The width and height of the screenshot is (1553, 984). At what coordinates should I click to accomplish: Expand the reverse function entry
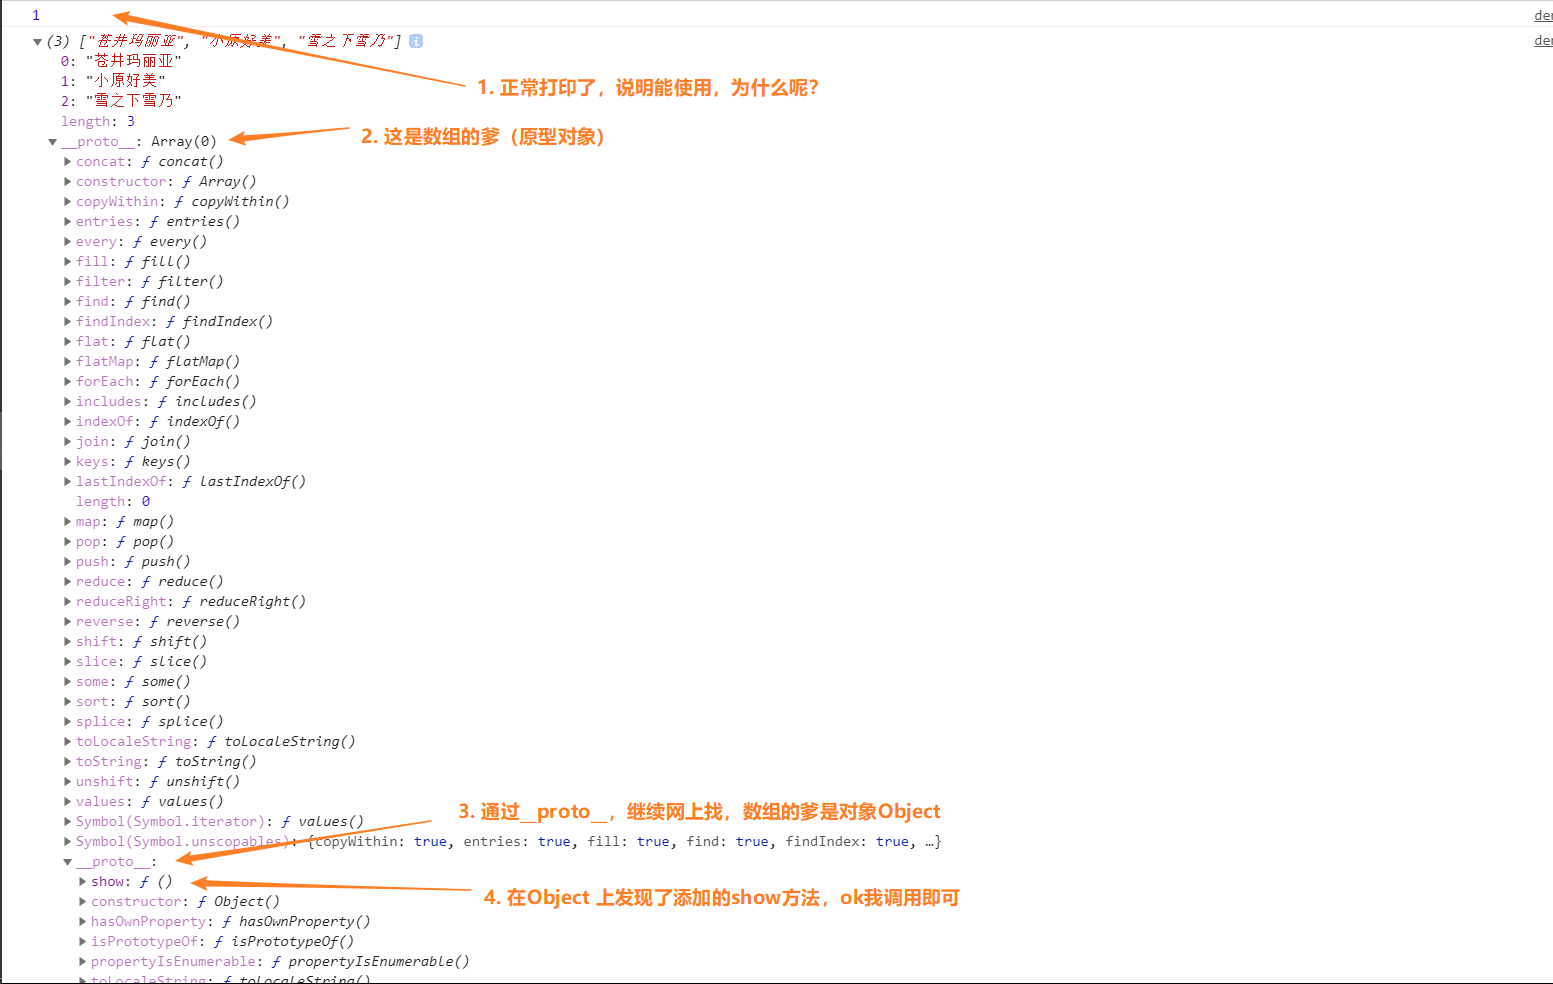(x=67, y=621)
